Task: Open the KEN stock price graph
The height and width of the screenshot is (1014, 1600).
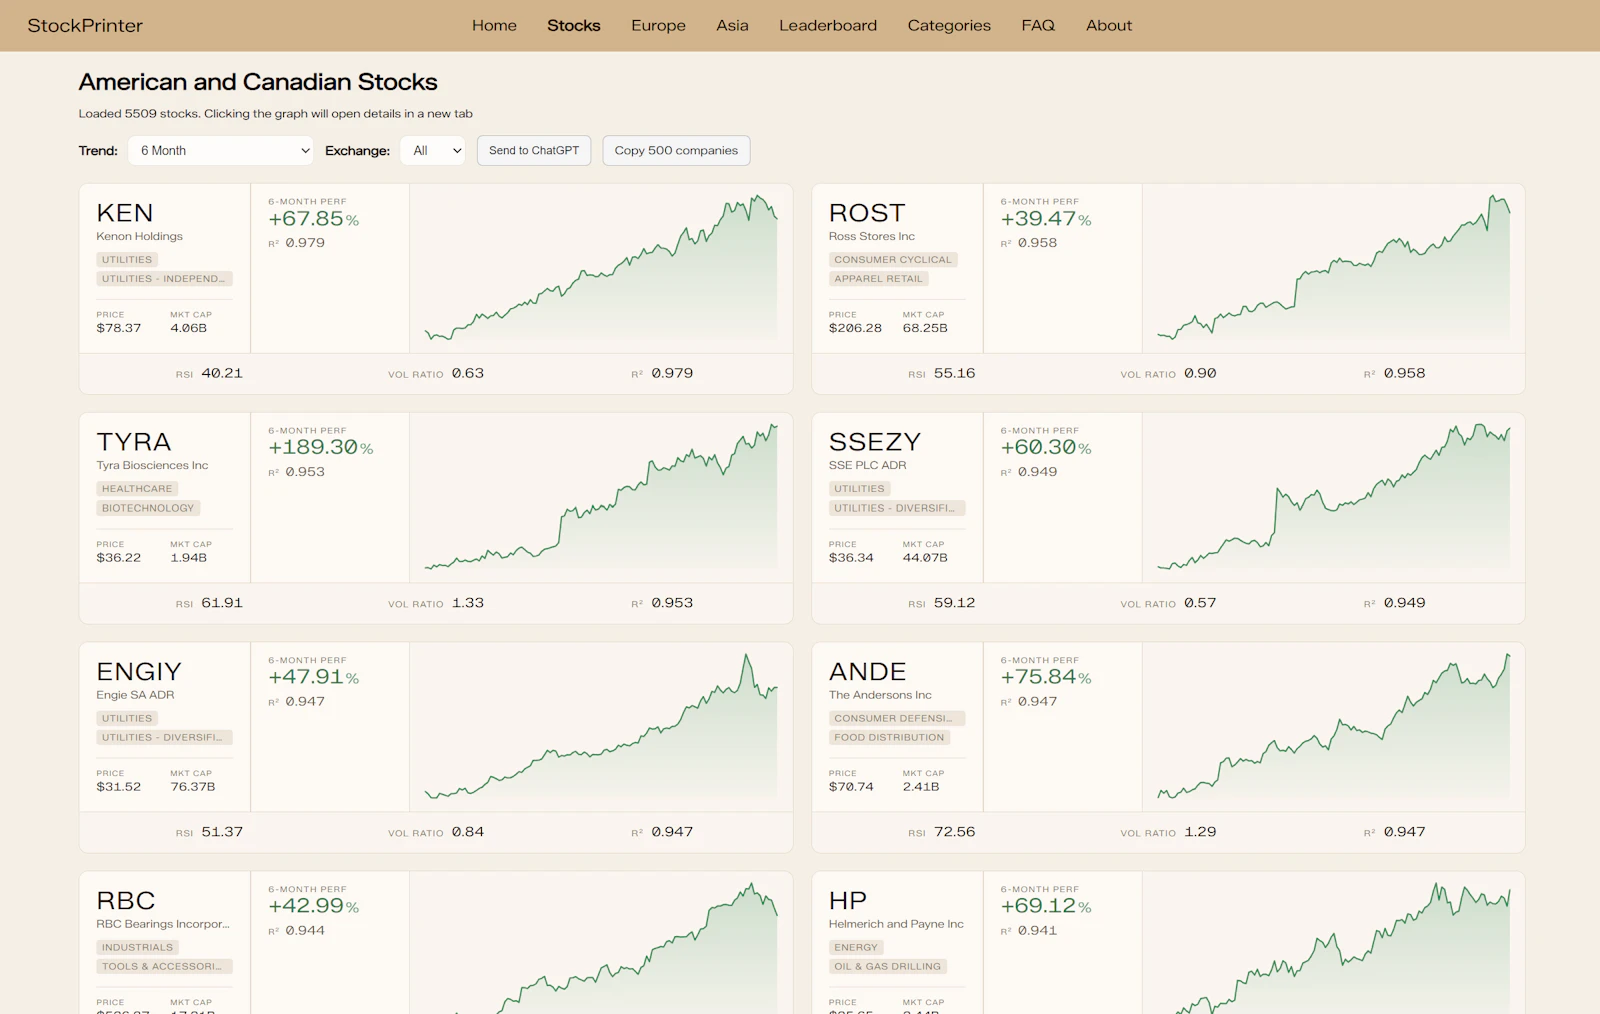Action: tap(601, 268)
